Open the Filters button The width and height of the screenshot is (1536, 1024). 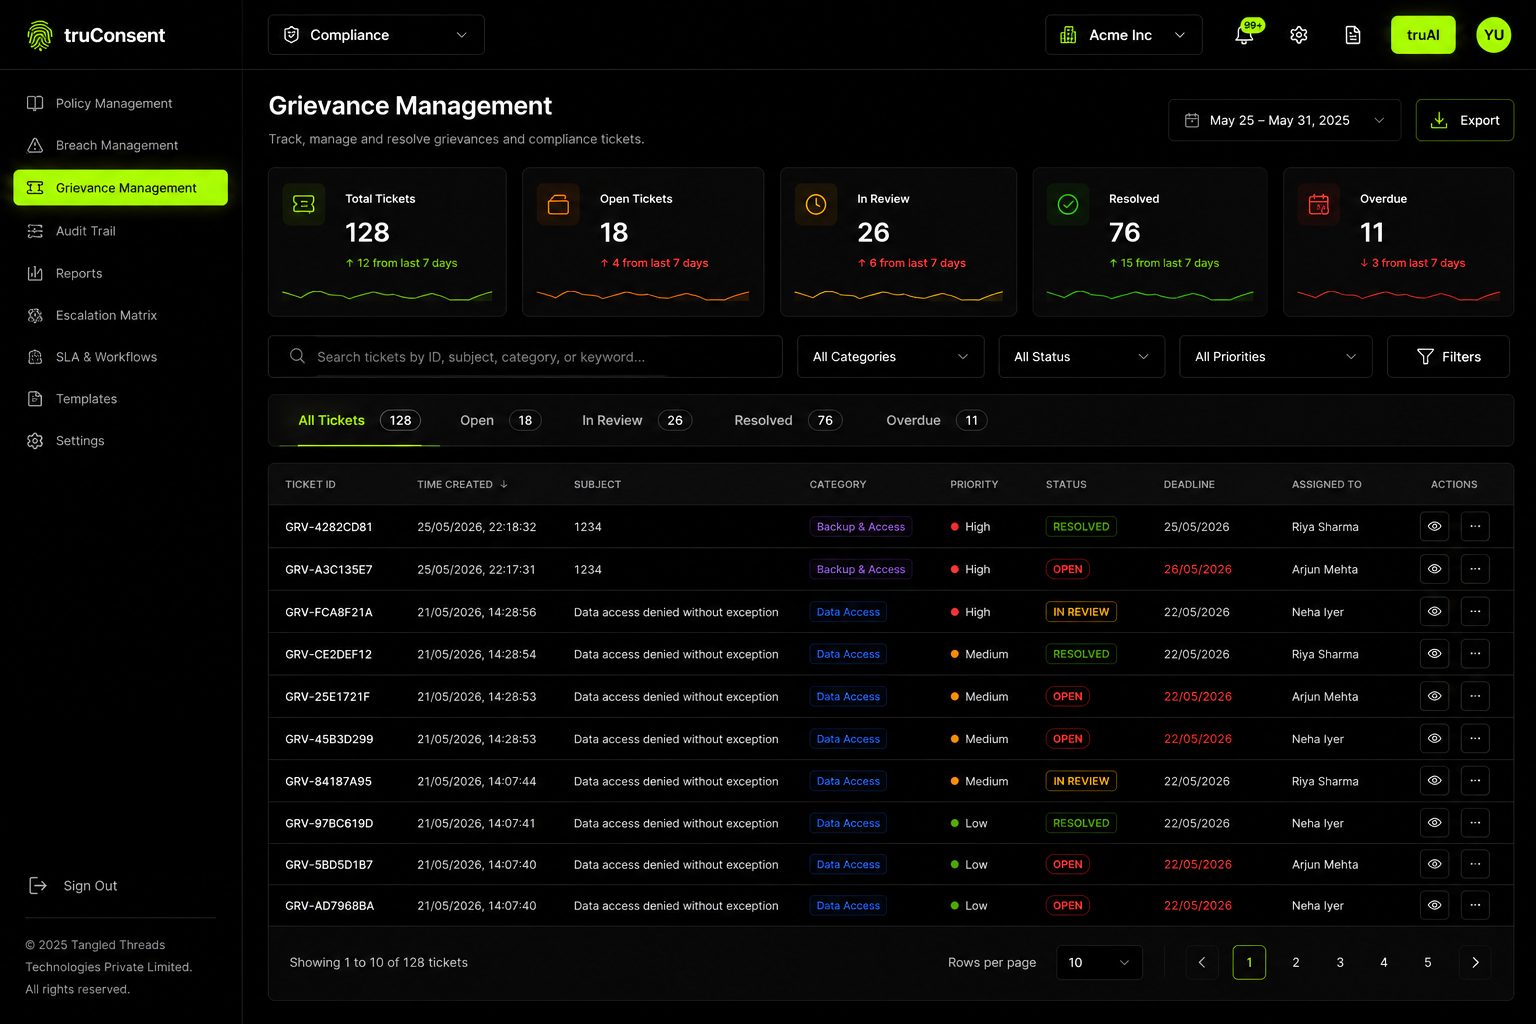click(1448, 356)
